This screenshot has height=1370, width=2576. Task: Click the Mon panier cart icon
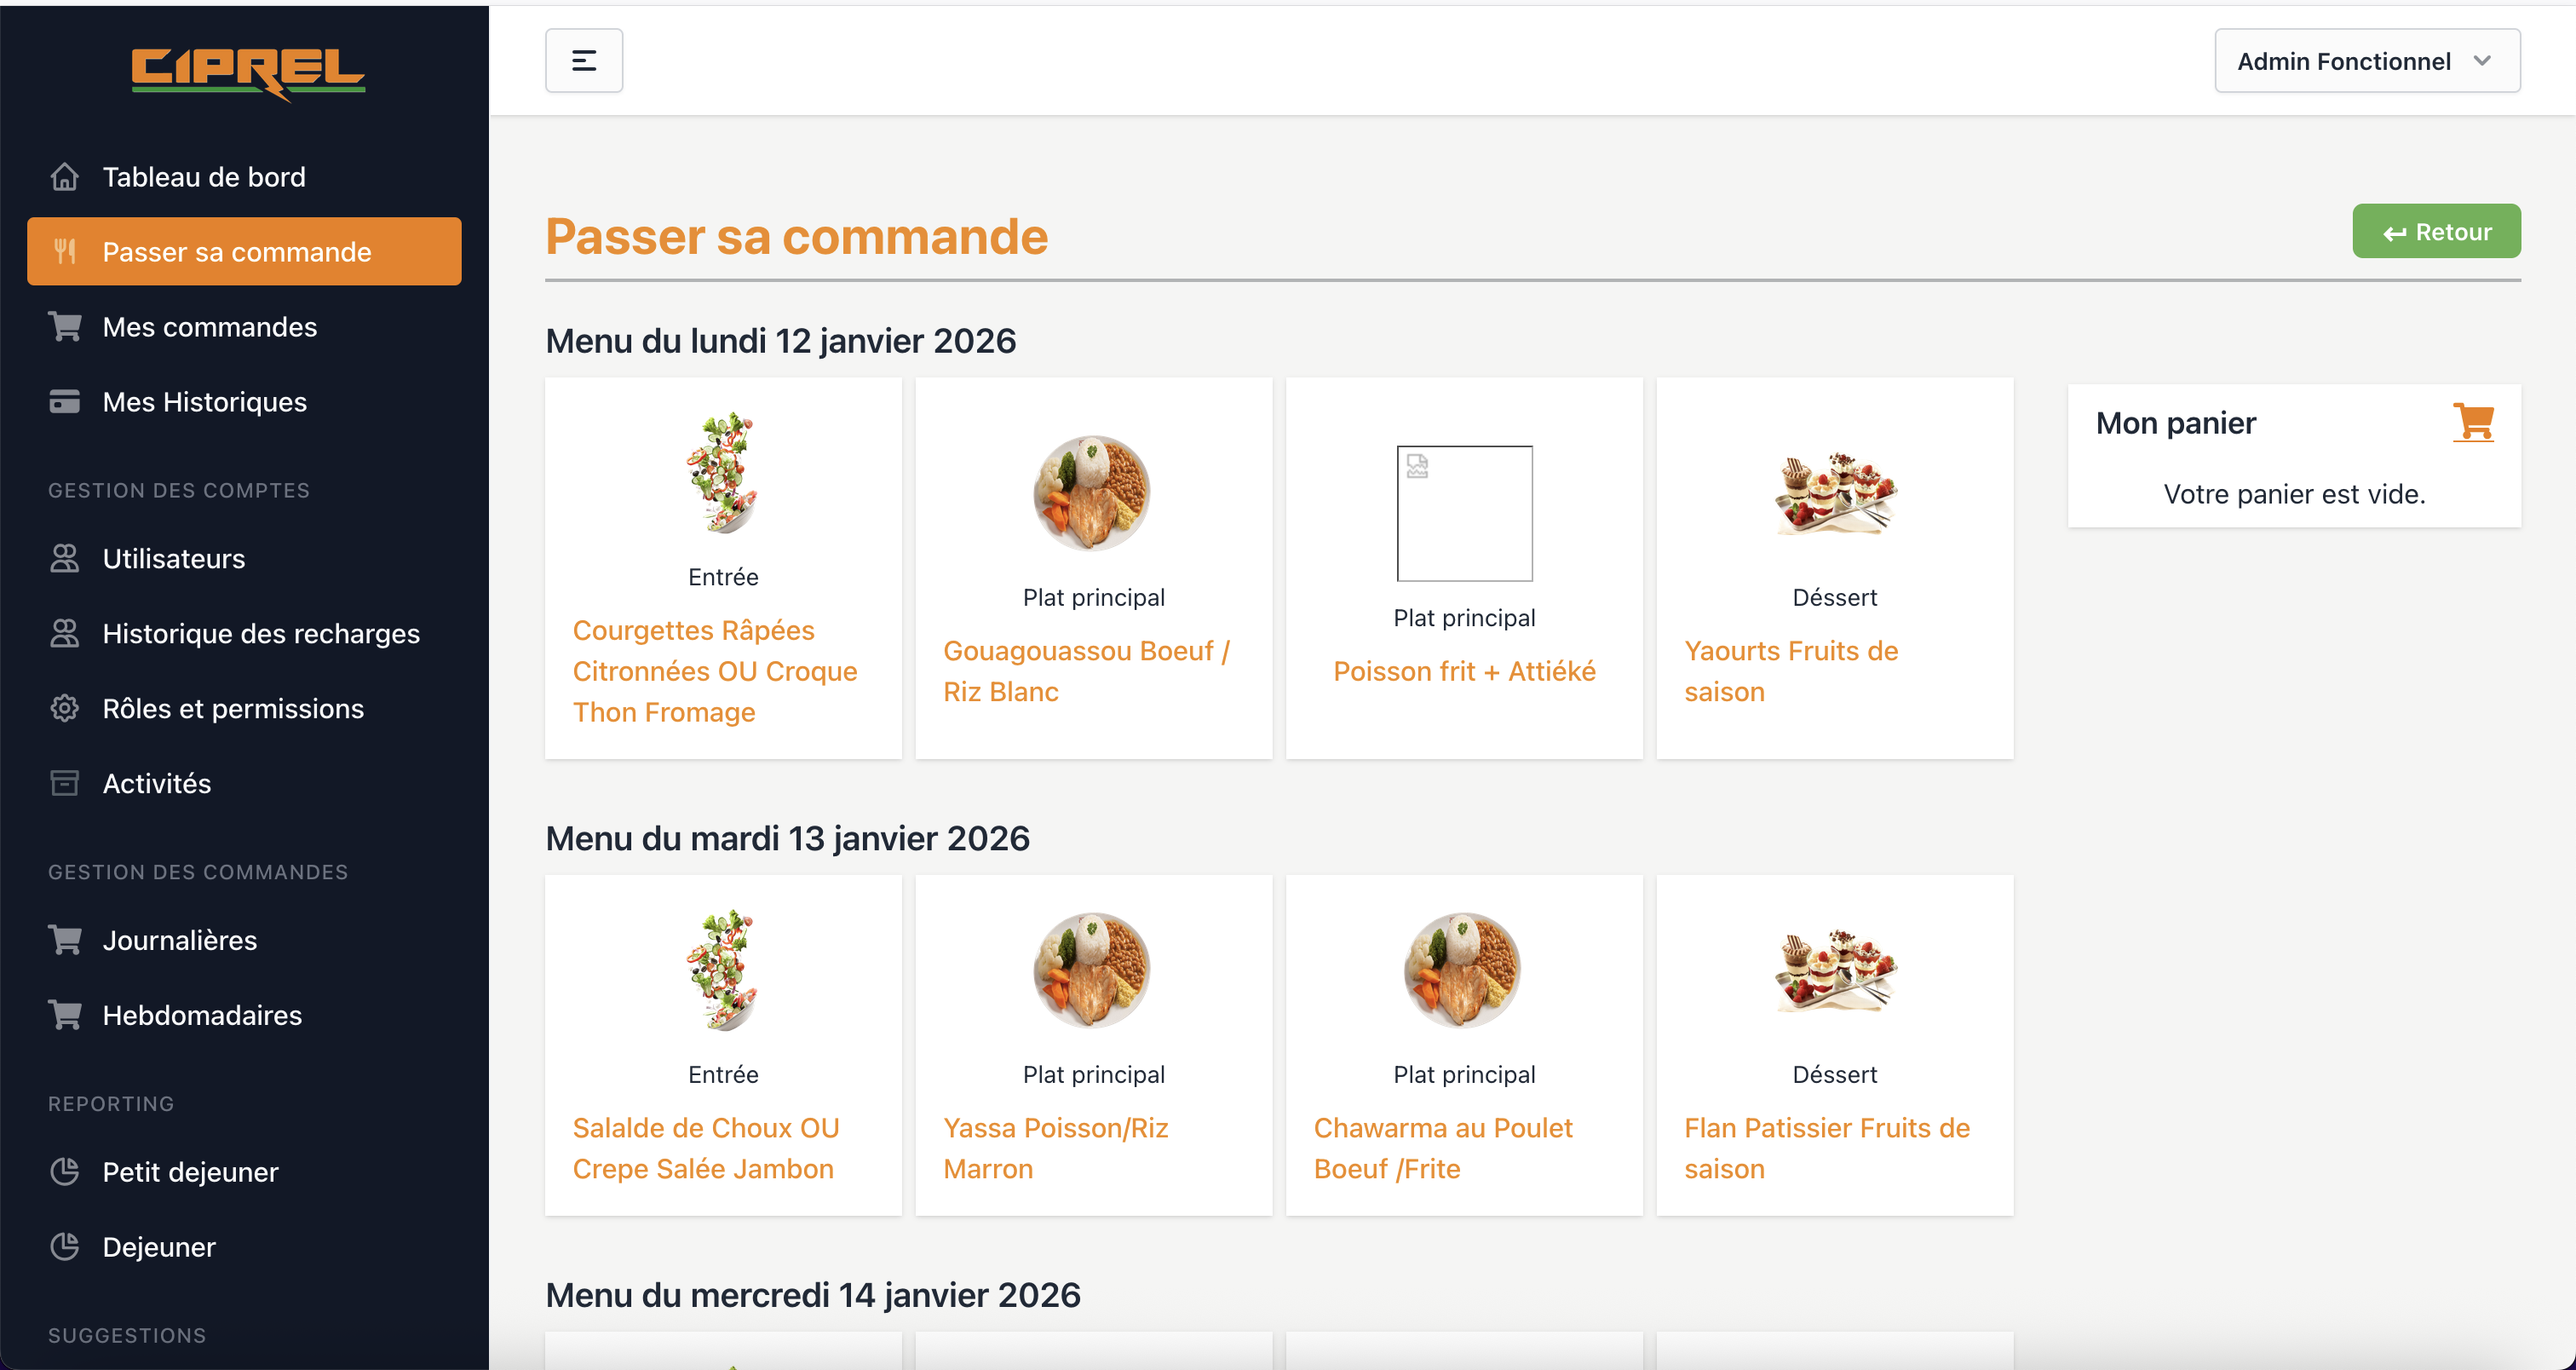pyautogui.click(x=2473, y=423)
